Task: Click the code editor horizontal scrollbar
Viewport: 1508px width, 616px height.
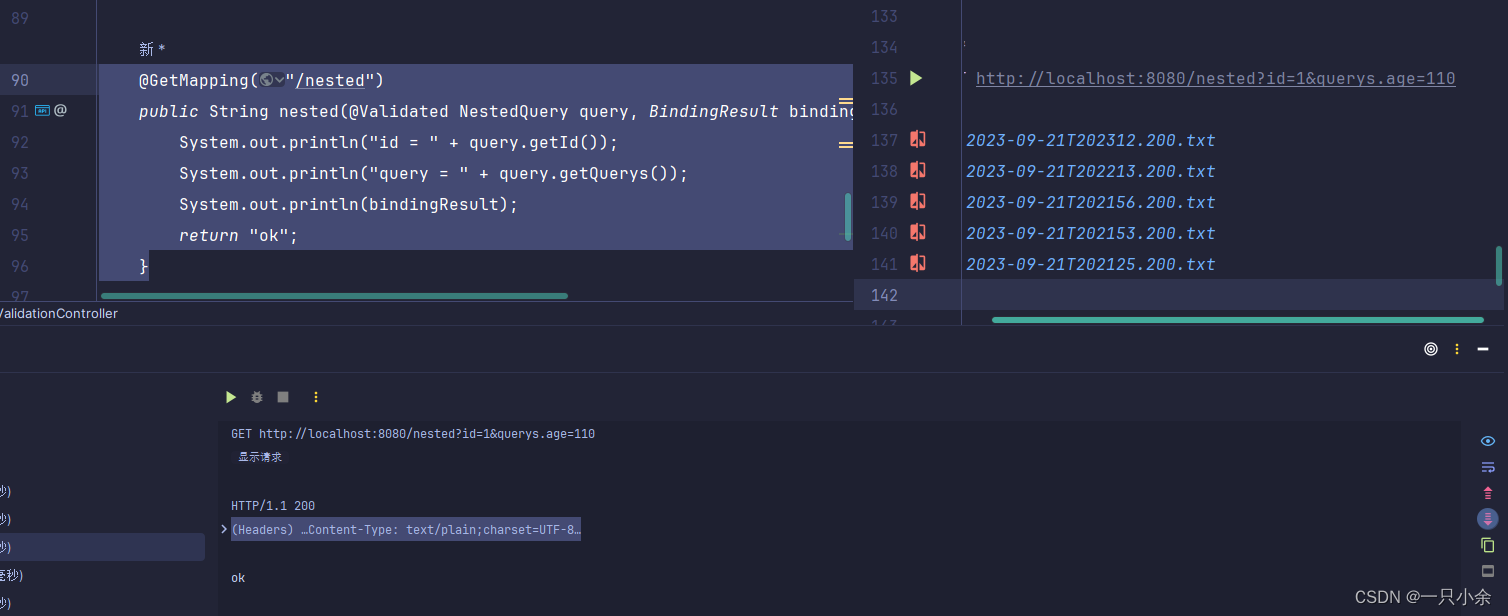Action: click(x=334, y=296)
